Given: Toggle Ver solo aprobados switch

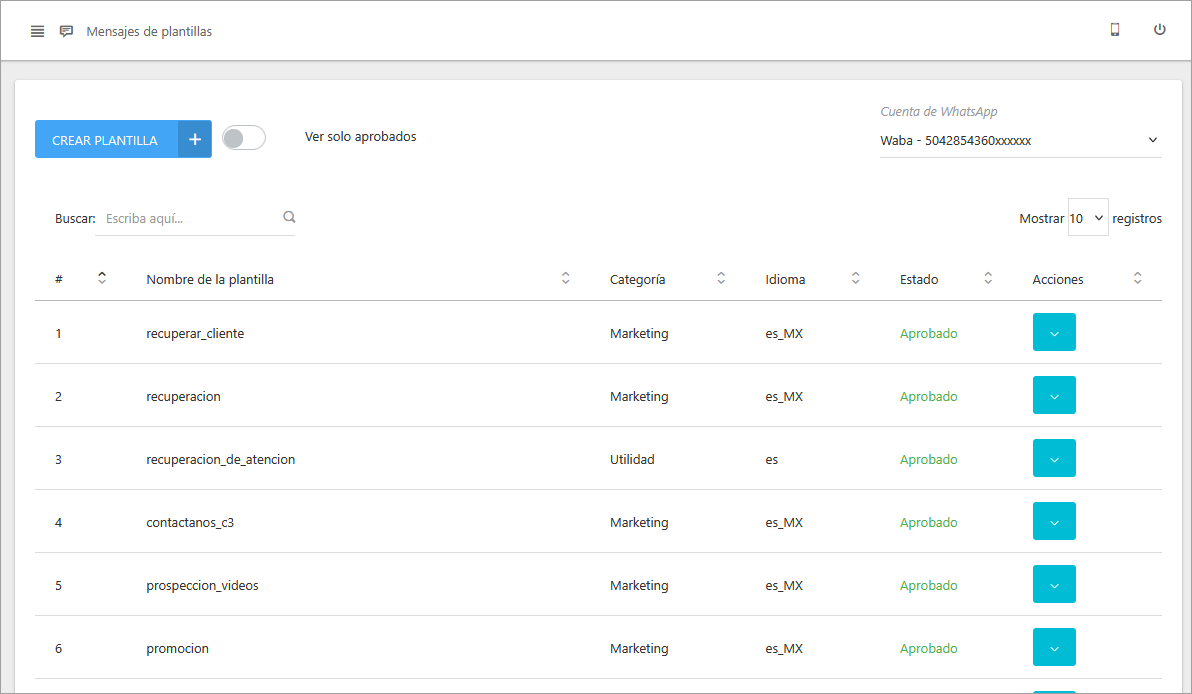Looking at the screenshot, I should tap(243, 138).
